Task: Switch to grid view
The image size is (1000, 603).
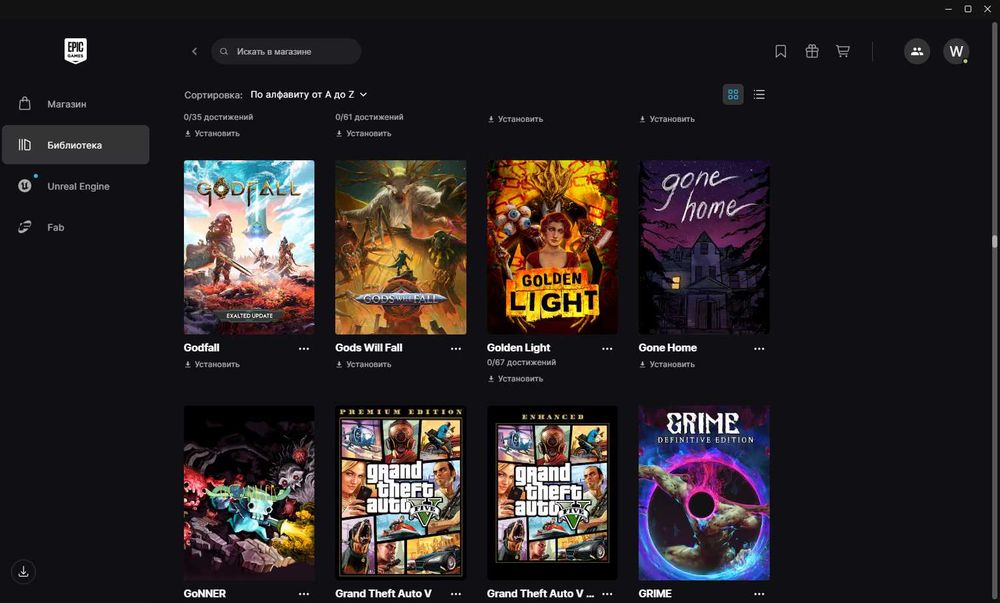Action: (x=733, y=94)
